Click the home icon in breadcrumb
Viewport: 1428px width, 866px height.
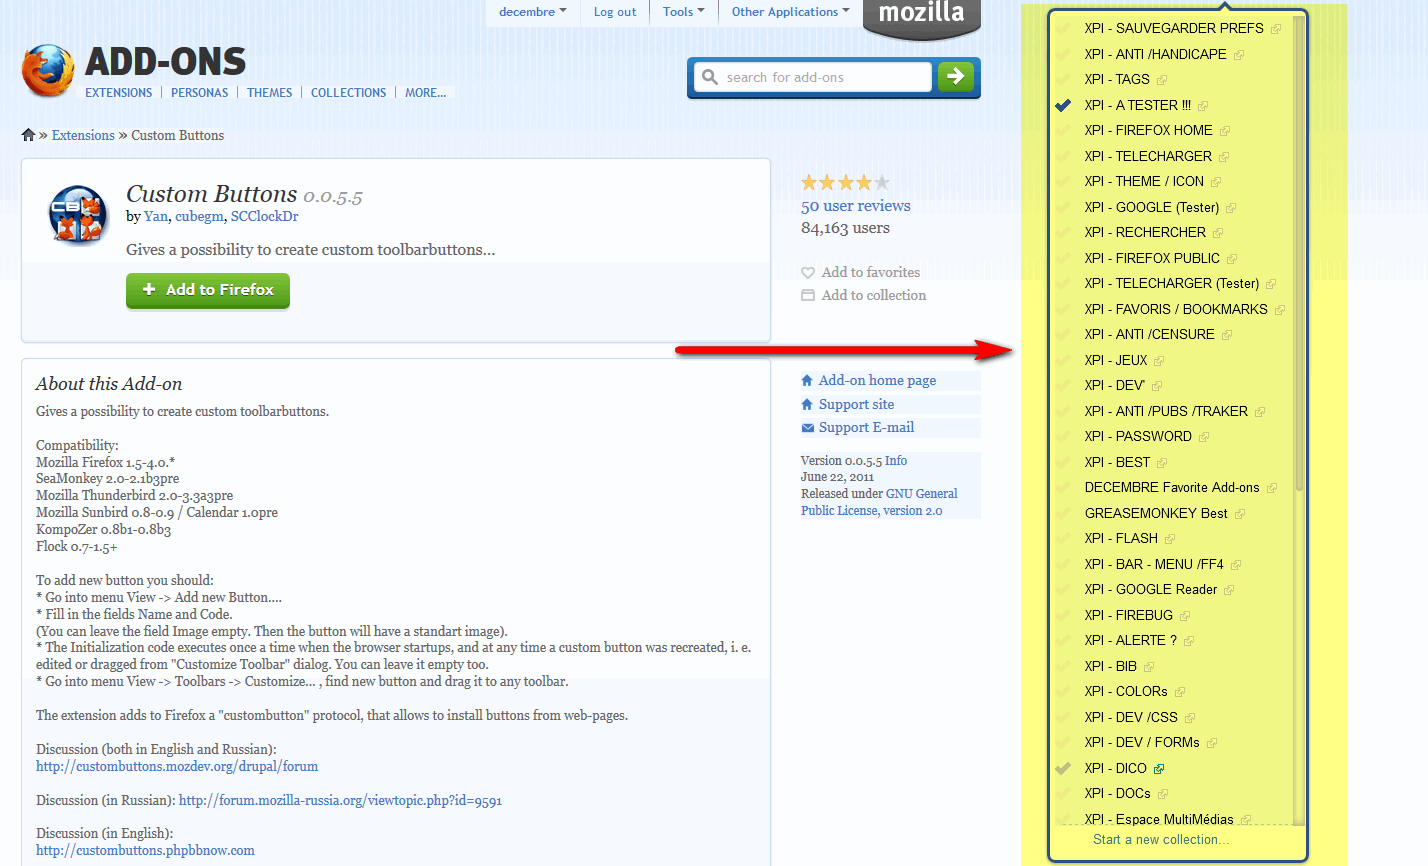click(x=28, y=135)
